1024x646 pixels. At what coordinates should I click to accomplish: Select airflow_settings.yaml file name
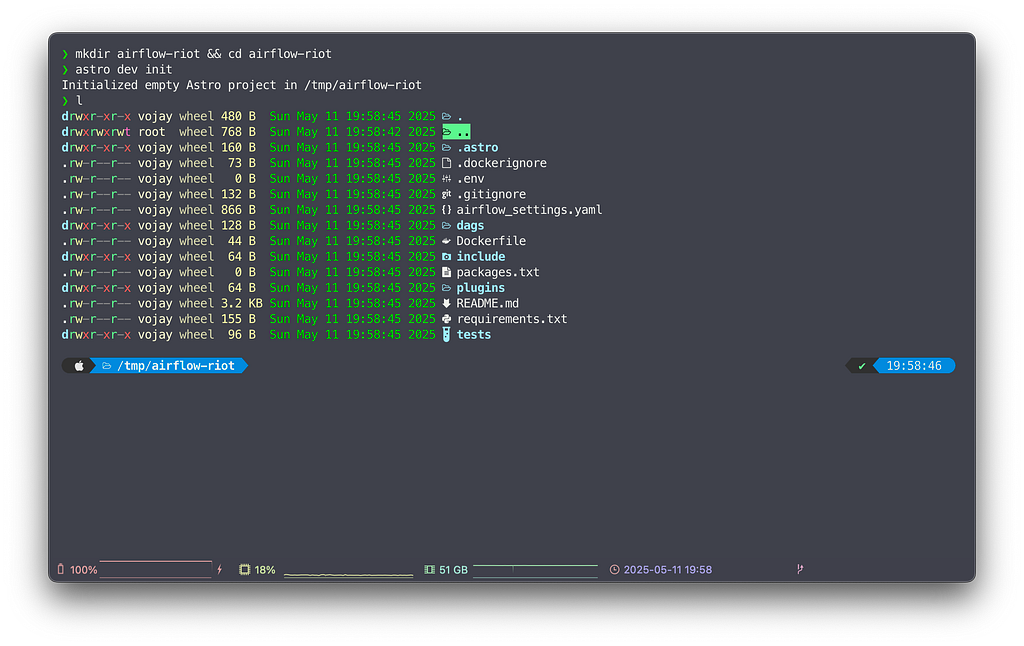tap(529, 210)
